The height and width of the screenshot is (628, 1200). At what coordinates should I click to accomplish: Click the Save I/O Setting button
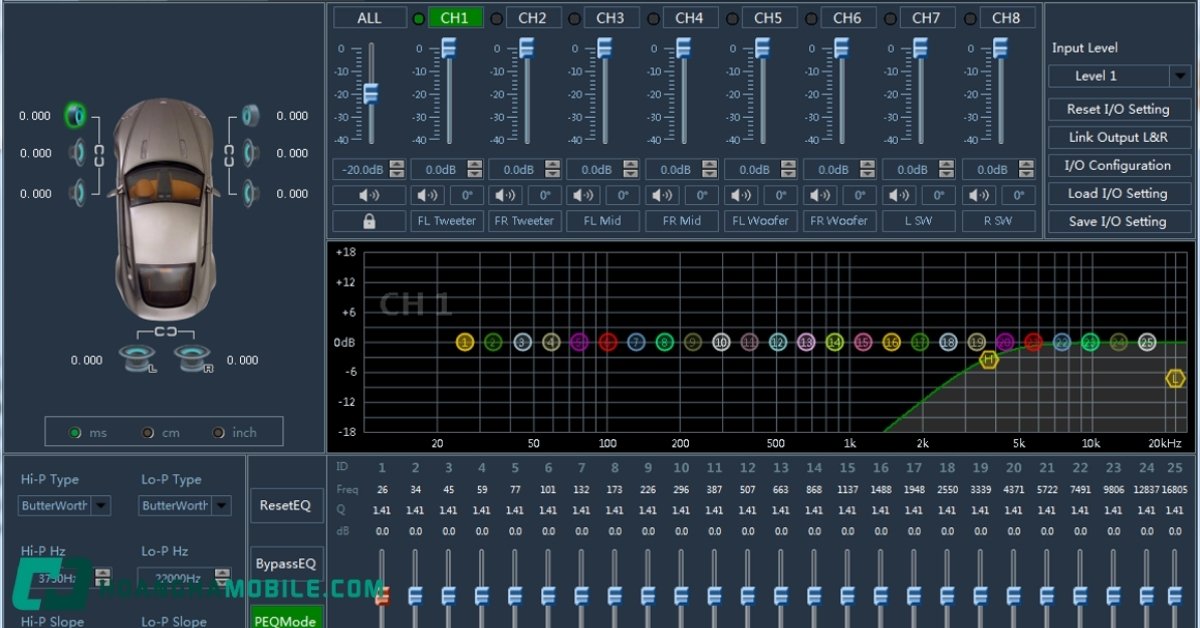(1119, 221)
